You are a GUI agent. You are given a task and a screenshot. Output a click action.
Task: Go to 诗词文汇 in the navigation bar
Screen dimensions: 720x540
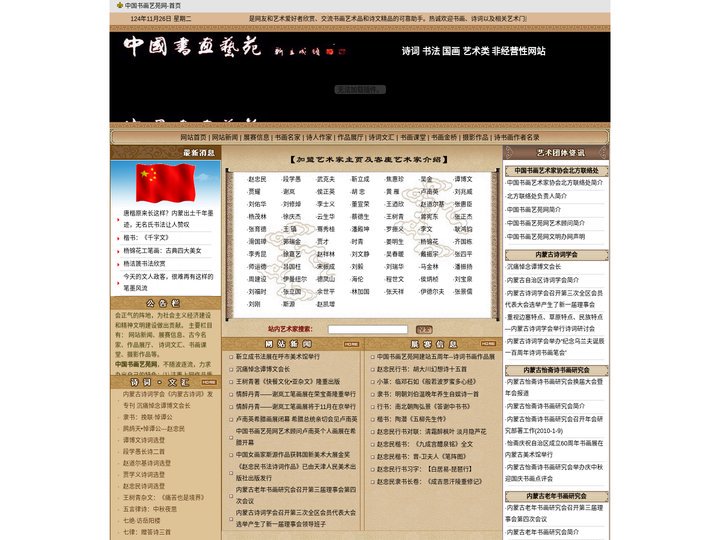click(x=382, y=137)
